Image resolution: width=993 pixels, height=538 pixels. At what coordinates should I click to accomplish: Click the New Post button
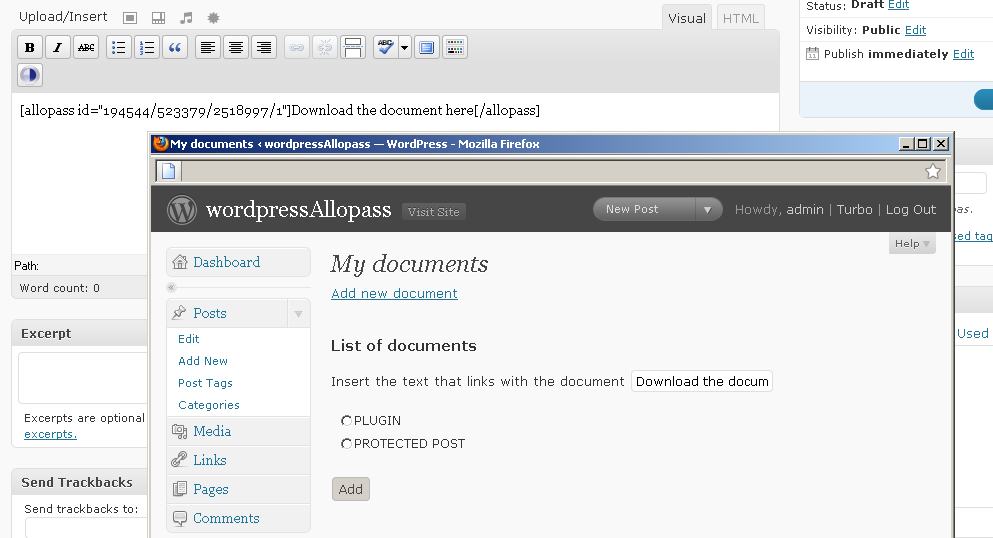coord(644,209)
